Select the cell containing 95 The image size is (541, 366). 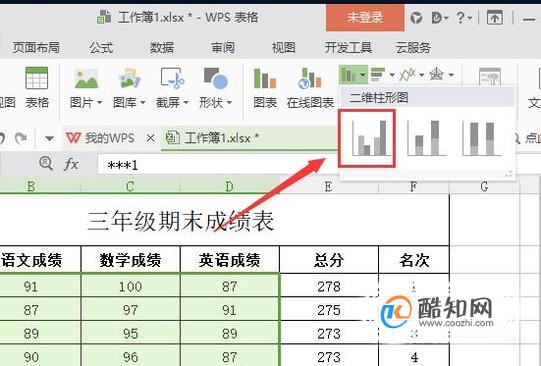pos(130,333)
